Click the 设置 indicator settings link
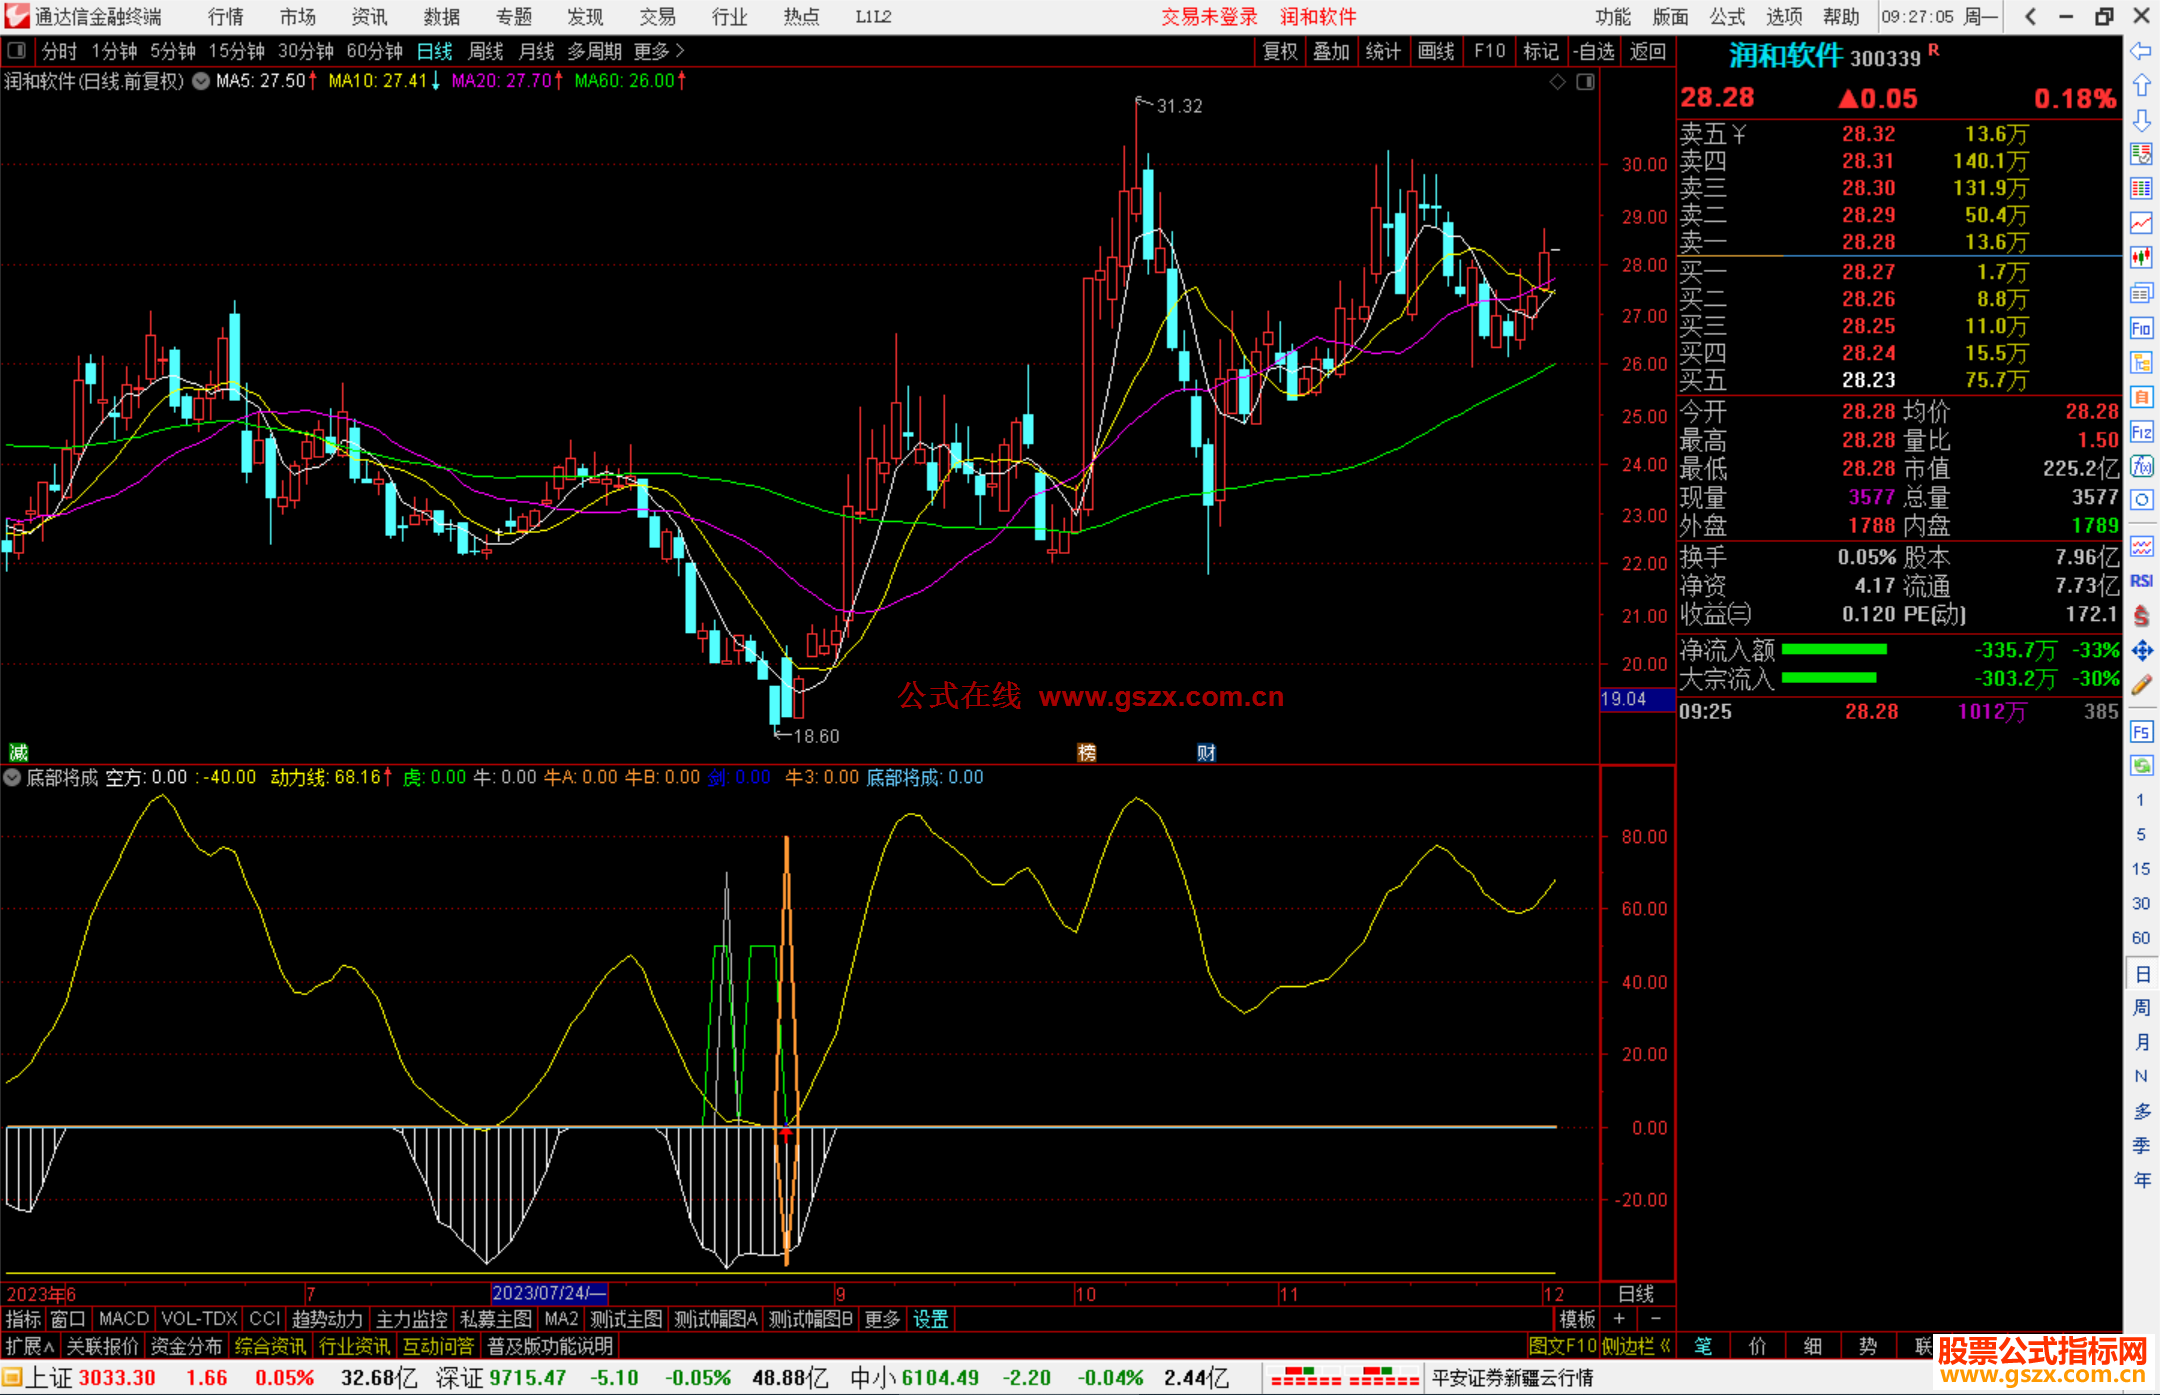 [x=930, y=1319]
